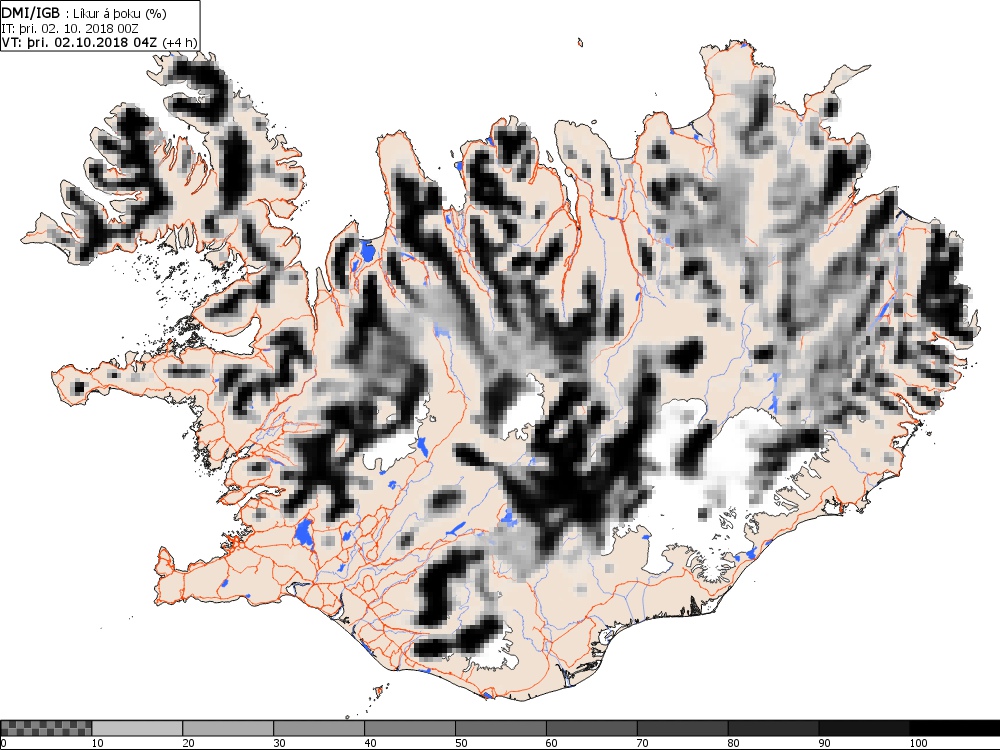Click the '20' legend scale label
Image resolution: width=1000 pixels, height=750 pixels.
tap(189, 744)
